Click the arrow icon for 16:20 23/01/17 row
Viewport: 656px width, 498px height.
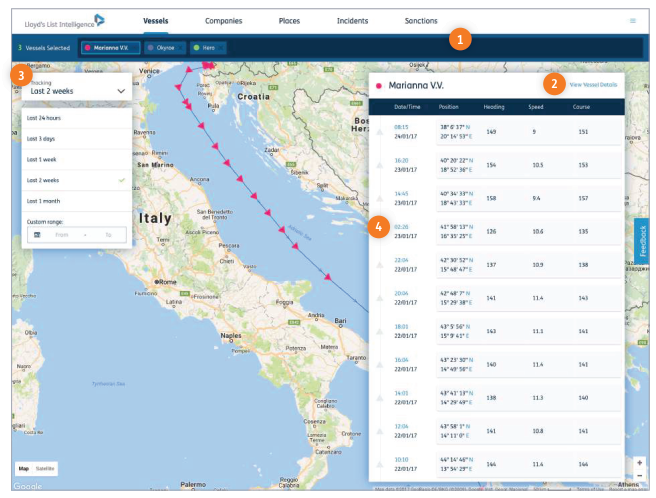pos(379,165)
